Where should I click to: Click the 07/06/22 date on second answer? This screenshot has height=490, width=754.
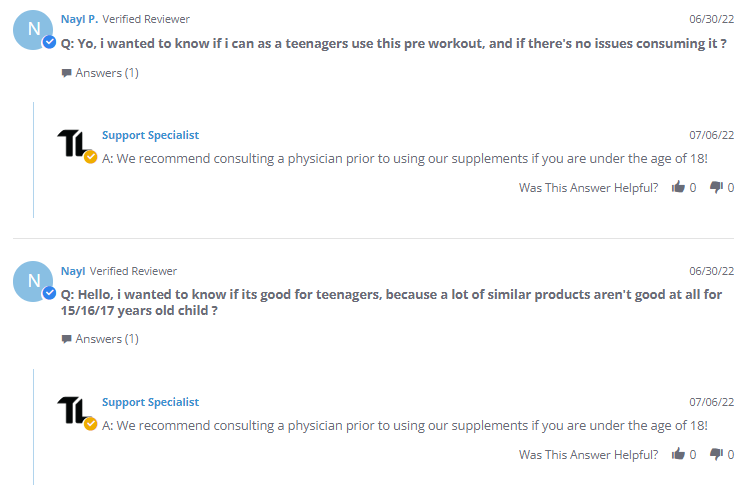tap(711, 402)
